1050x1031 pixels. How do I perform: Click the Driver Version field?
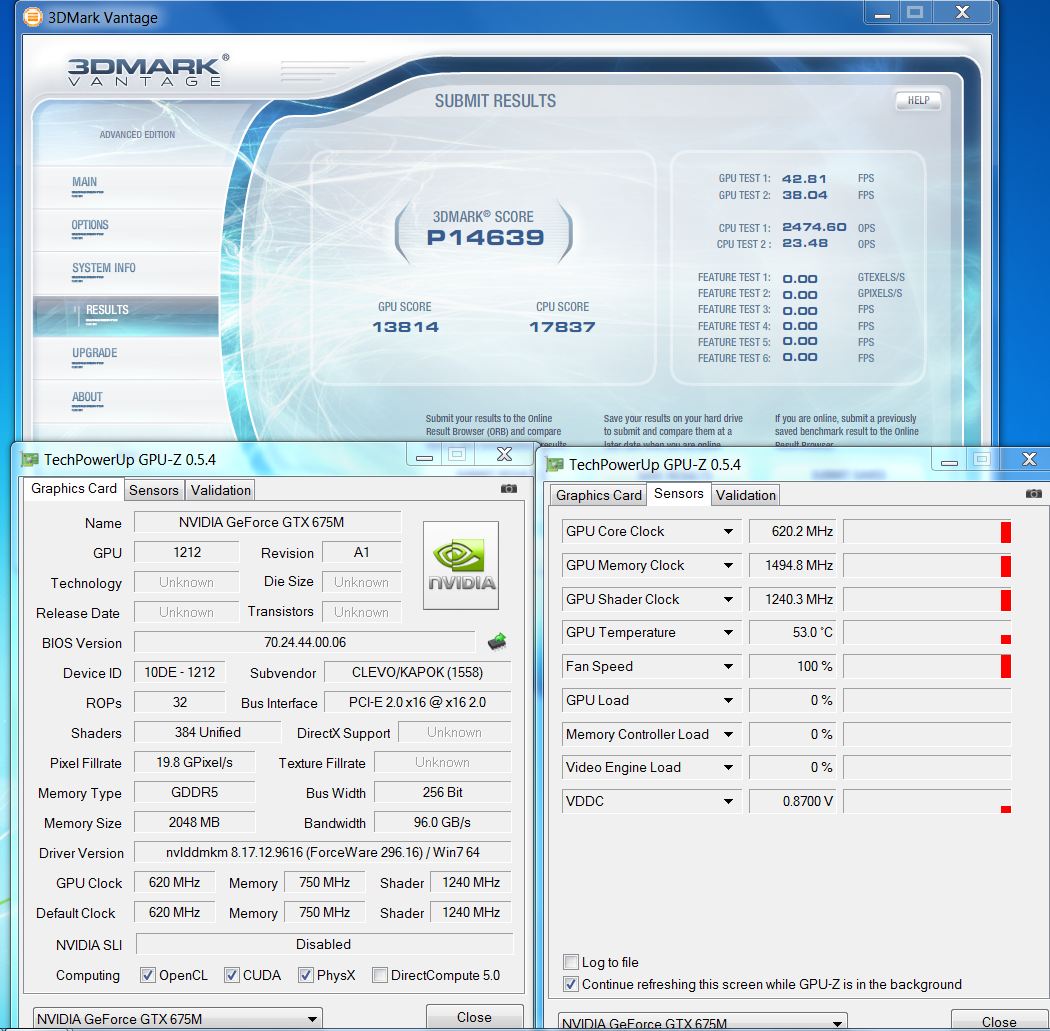323,853
